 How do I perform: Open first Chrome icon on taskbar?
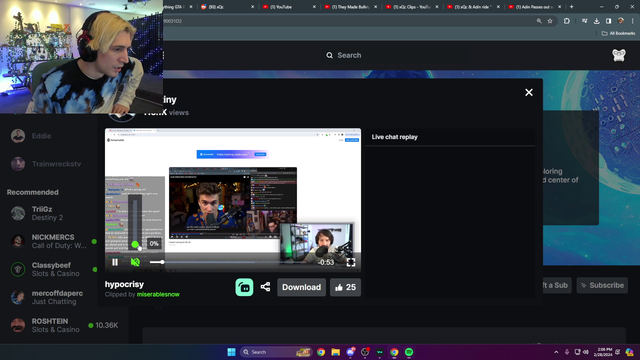(x=321, y=352)
